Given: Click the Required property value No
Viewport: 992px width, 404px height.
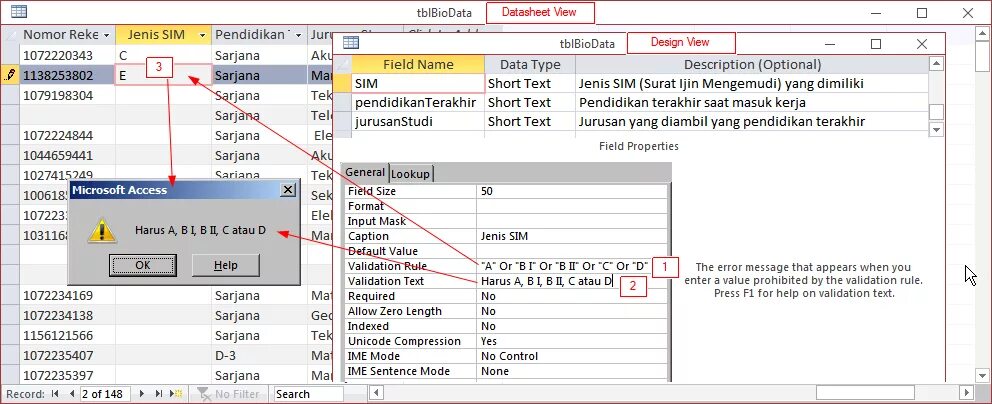Looking at the screenshot, I should pyautogui.click(x=572, y=297).
